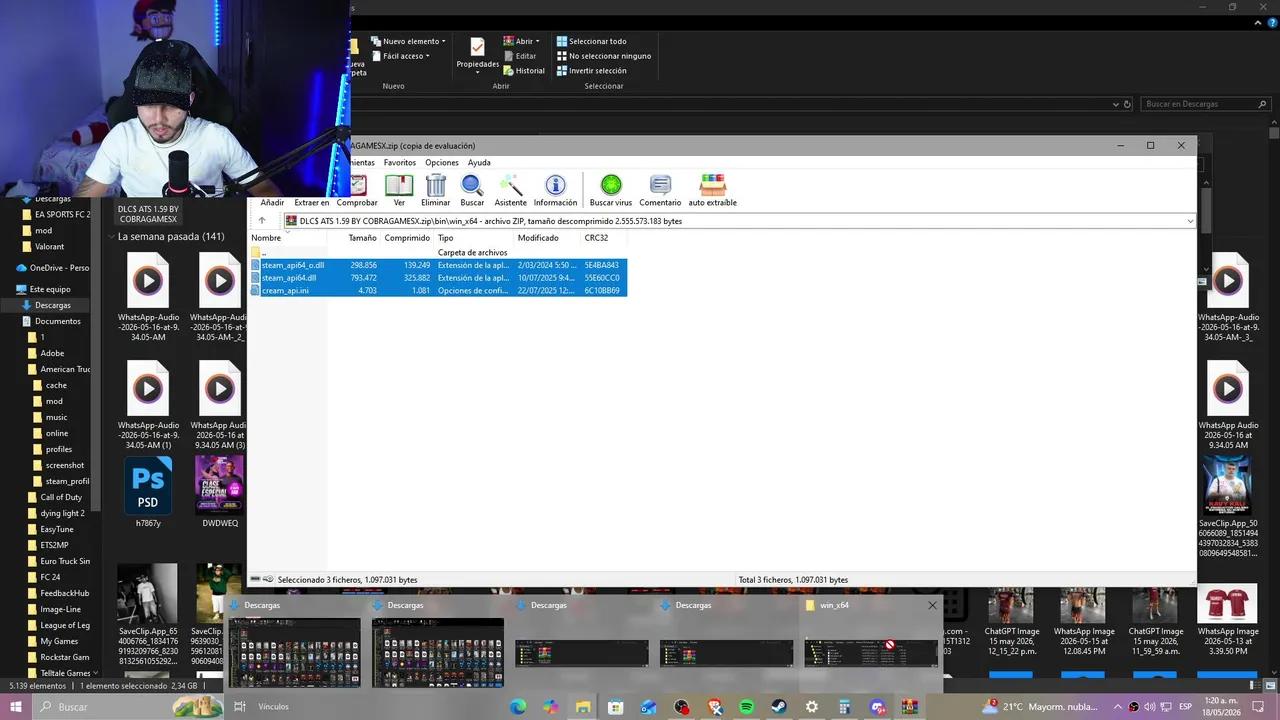Expand Explorer address history dropdown
Image resolution: width=1280 pixels, height=720 pixels.
[x=1116, y=104]
